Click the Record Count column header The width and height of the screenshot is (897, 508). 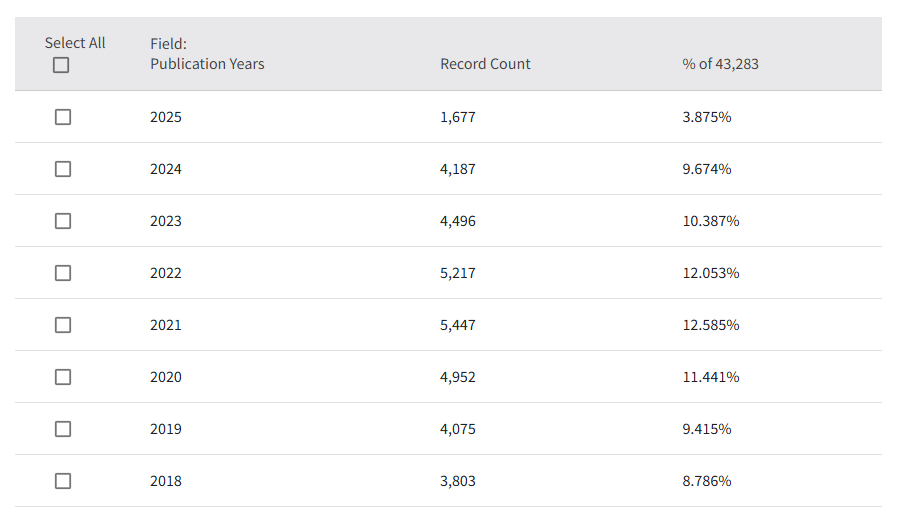pyautogui.click(x=485, y=64)
